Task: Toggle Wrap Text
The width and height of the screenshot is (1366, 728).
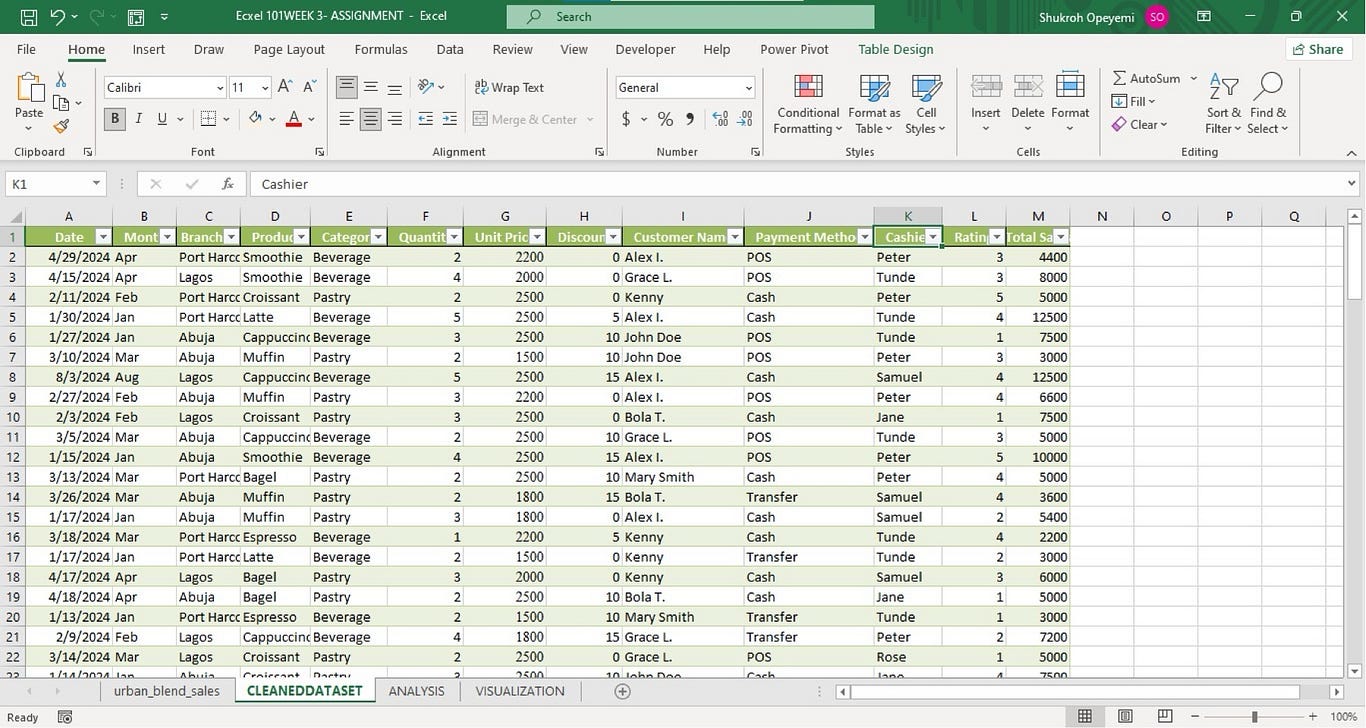Action: click(x=509, y=87)
